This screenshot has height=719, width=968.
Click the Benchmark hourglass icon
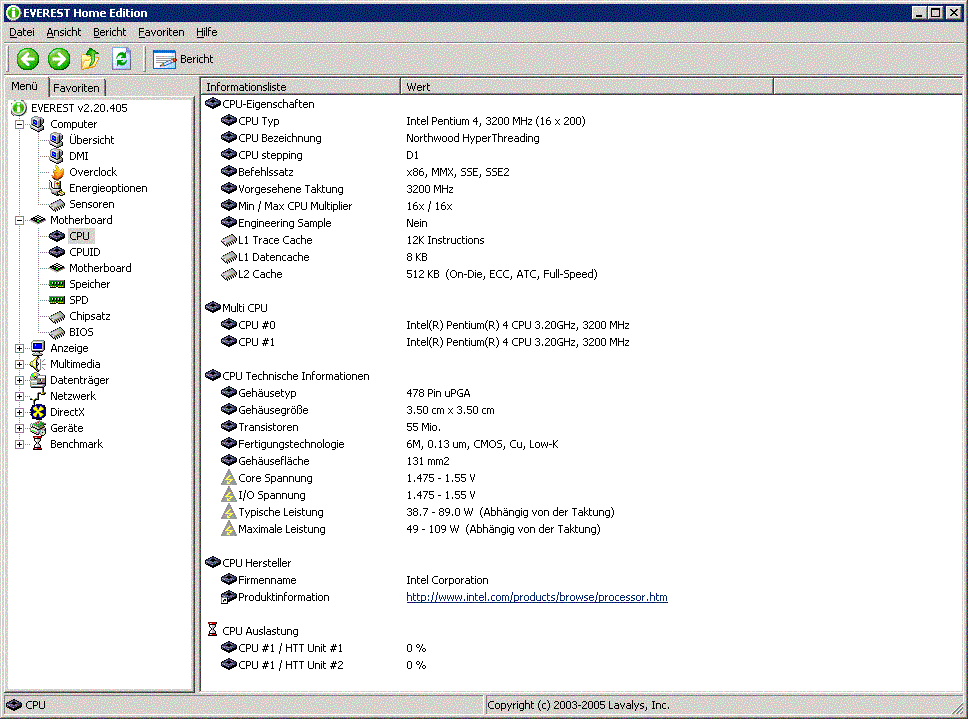[x=38, y=444]
